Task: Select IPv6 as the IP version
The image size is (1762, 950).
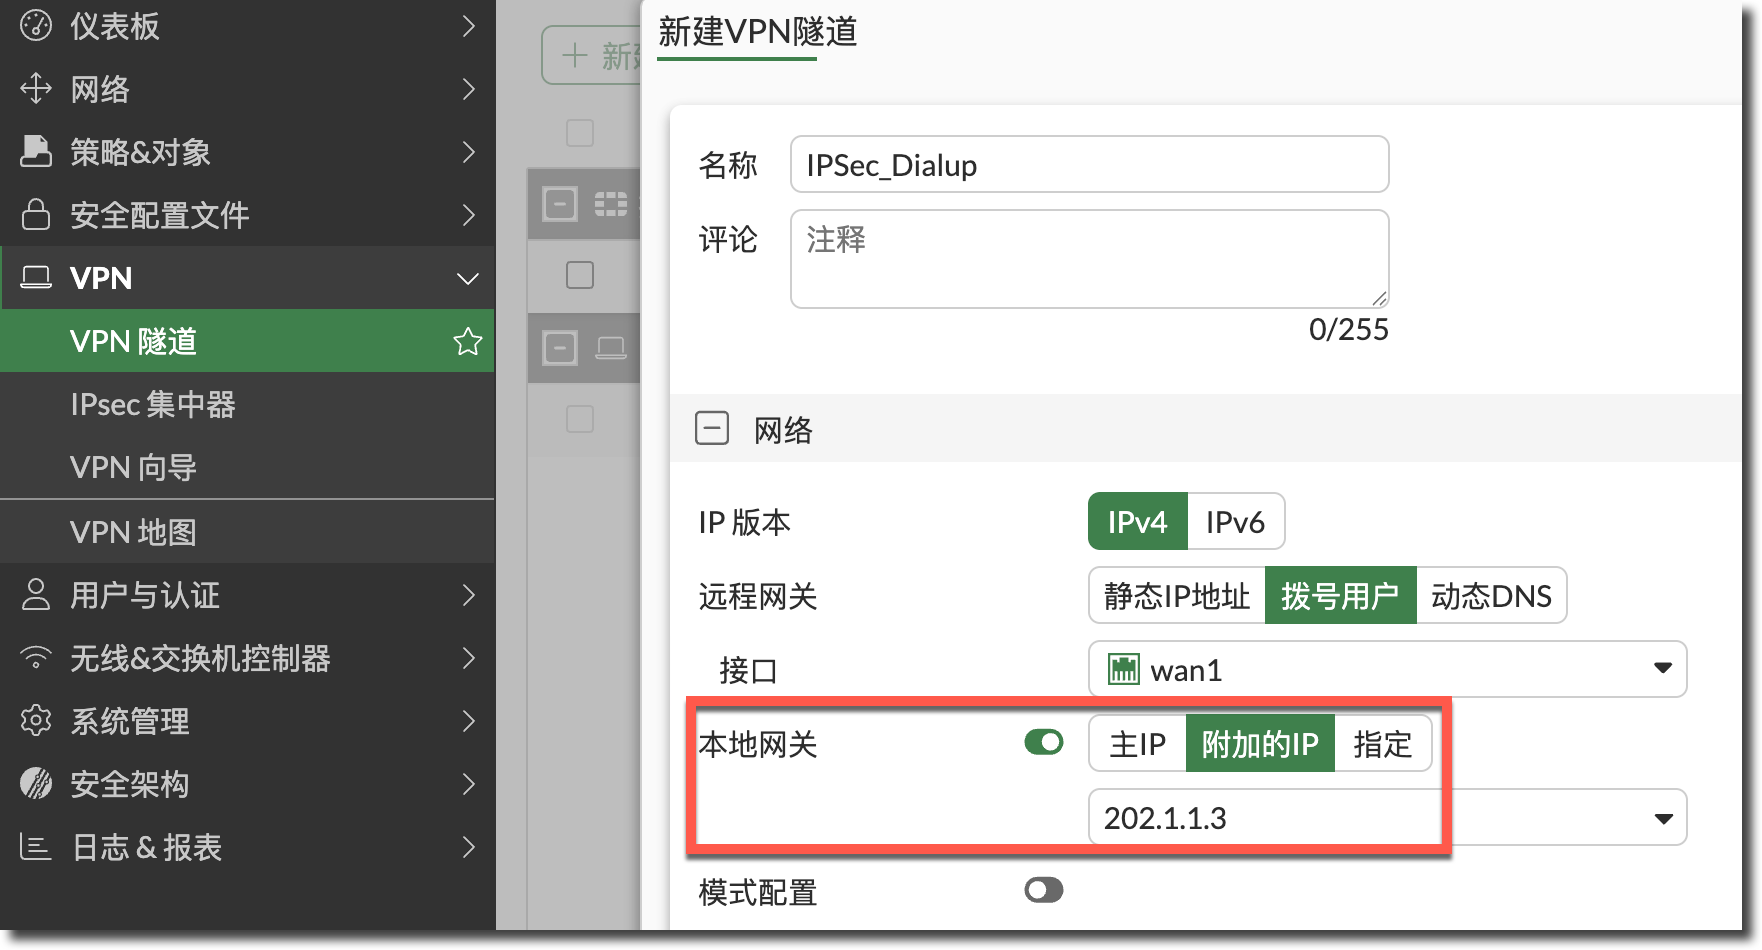Action: (1235, 522)
